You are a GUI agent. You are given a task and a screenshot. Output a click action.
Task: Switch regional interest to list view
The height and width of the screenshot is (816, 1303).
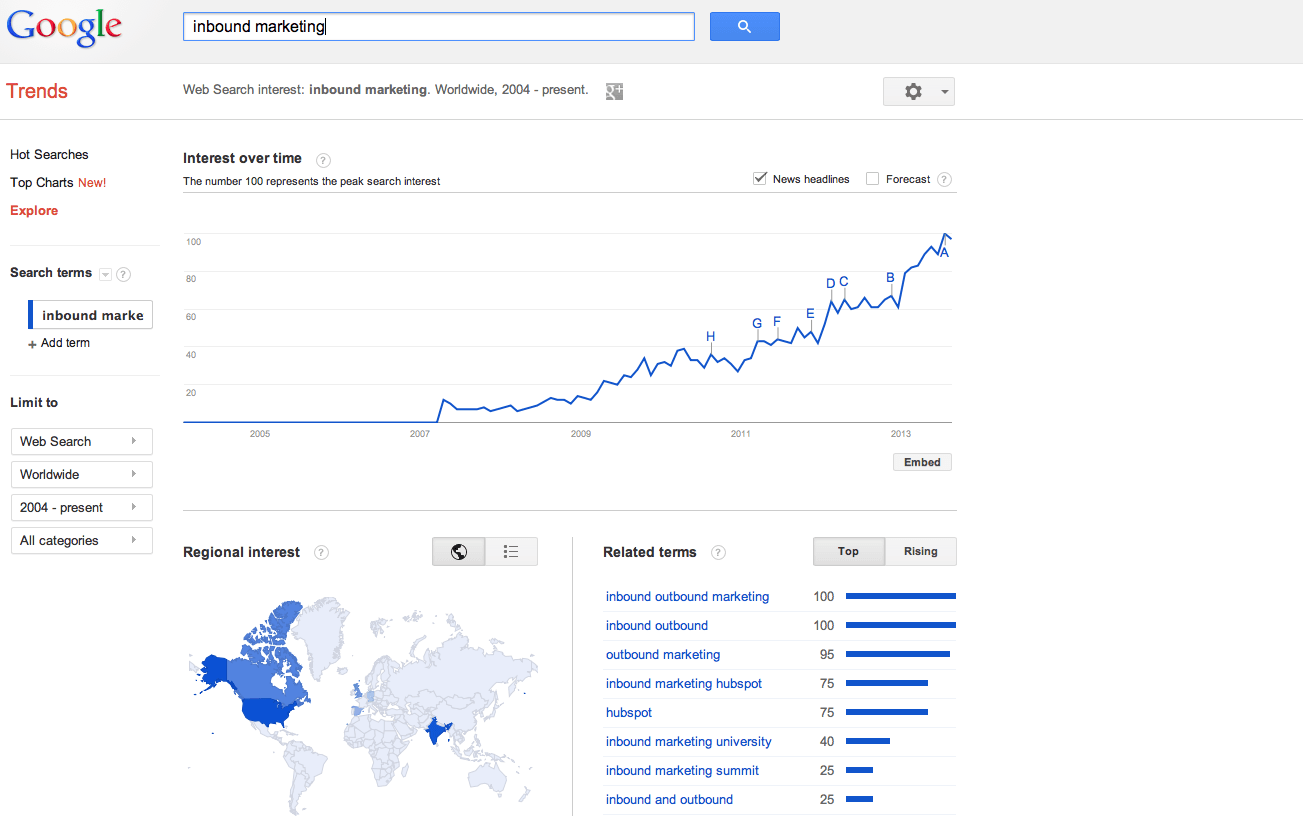coord(511,552)
